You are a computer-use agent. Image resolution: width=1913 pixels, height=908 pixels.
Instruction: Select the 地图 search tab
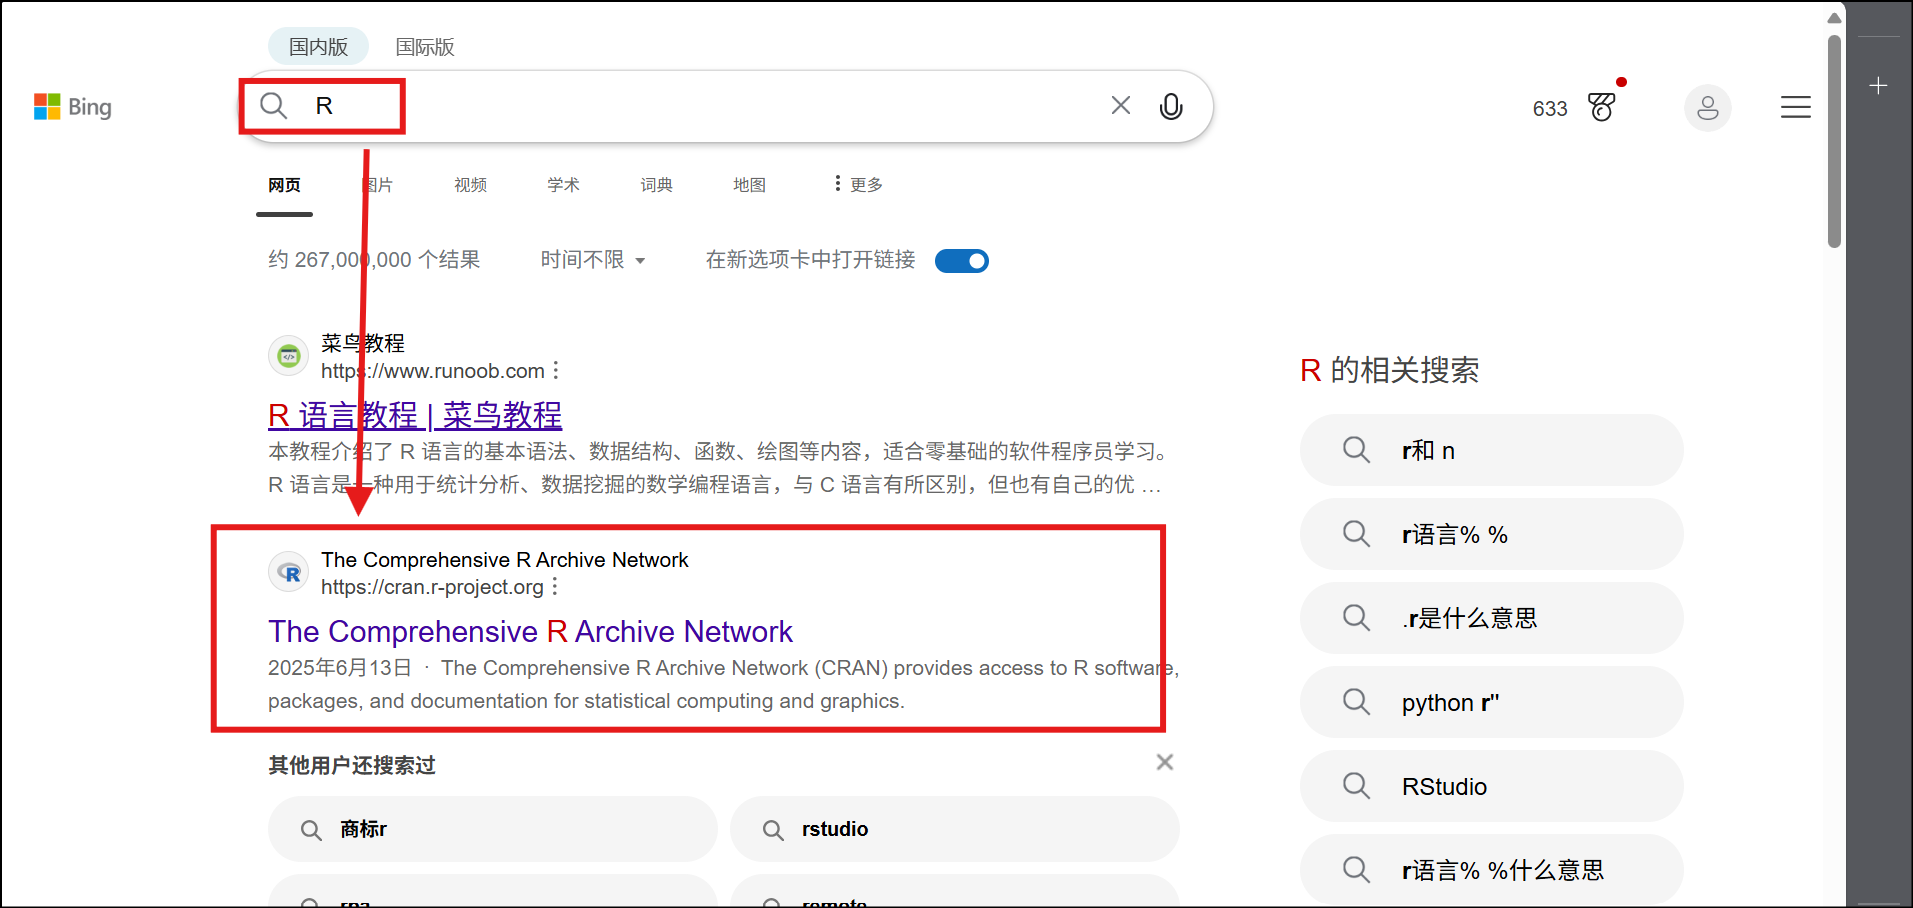coord(749,185)
